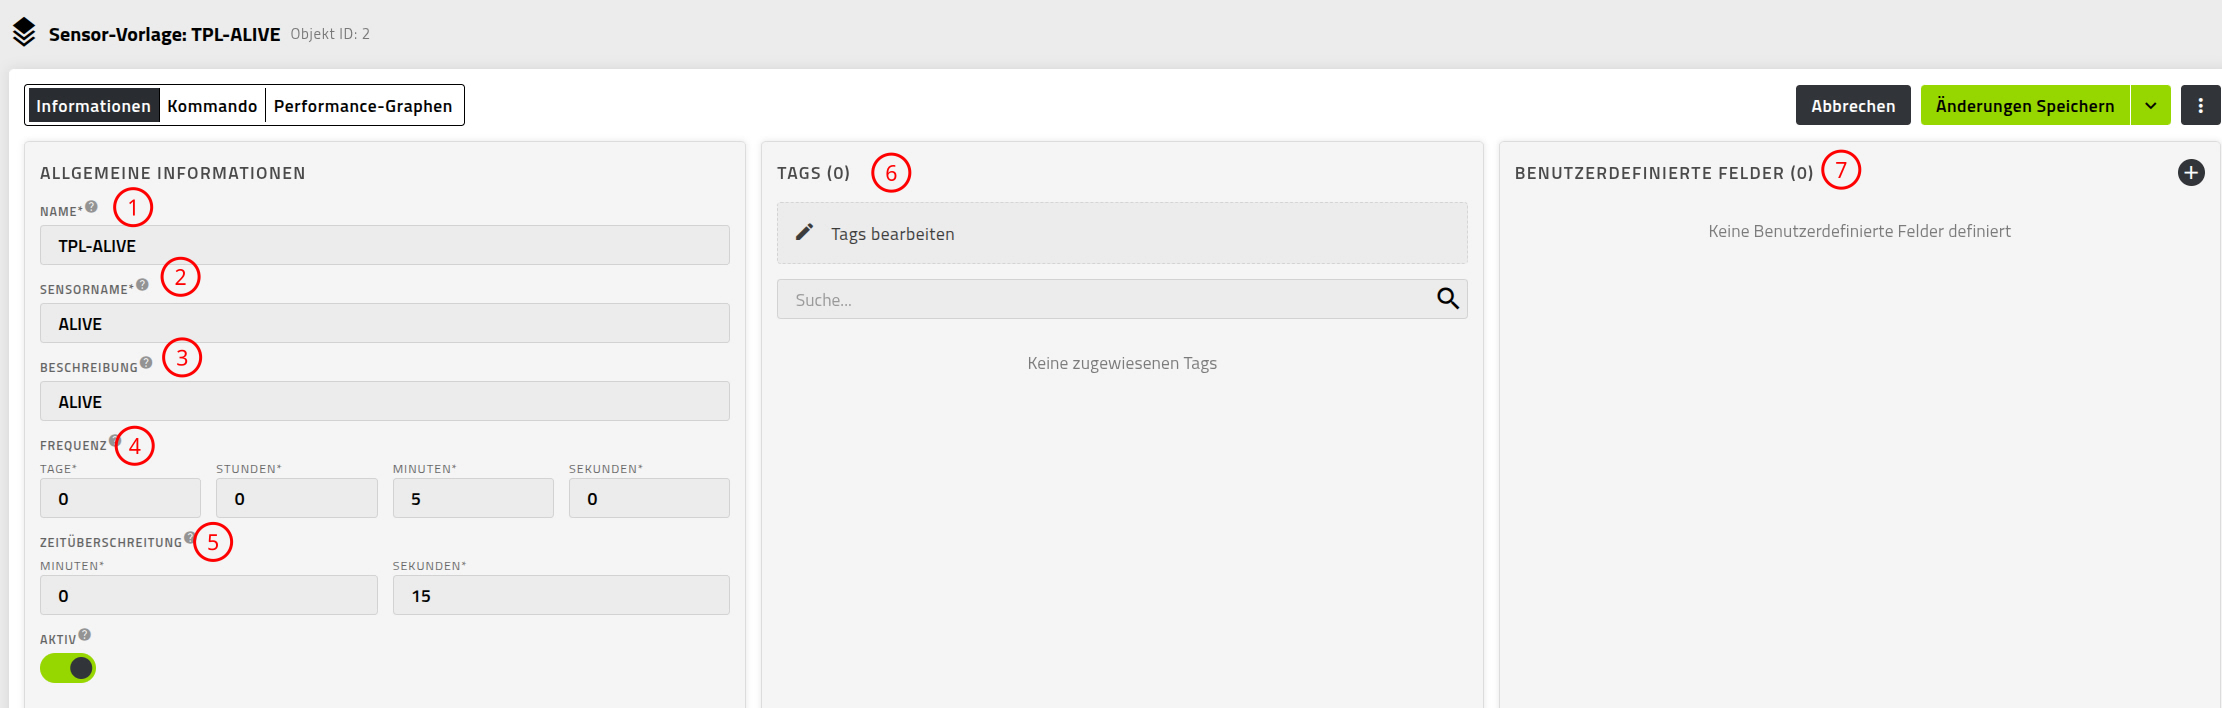This screenshot has width=2222, height=708.
Task: Click Tags bearbeiten button
Action: click(1122, 233)
